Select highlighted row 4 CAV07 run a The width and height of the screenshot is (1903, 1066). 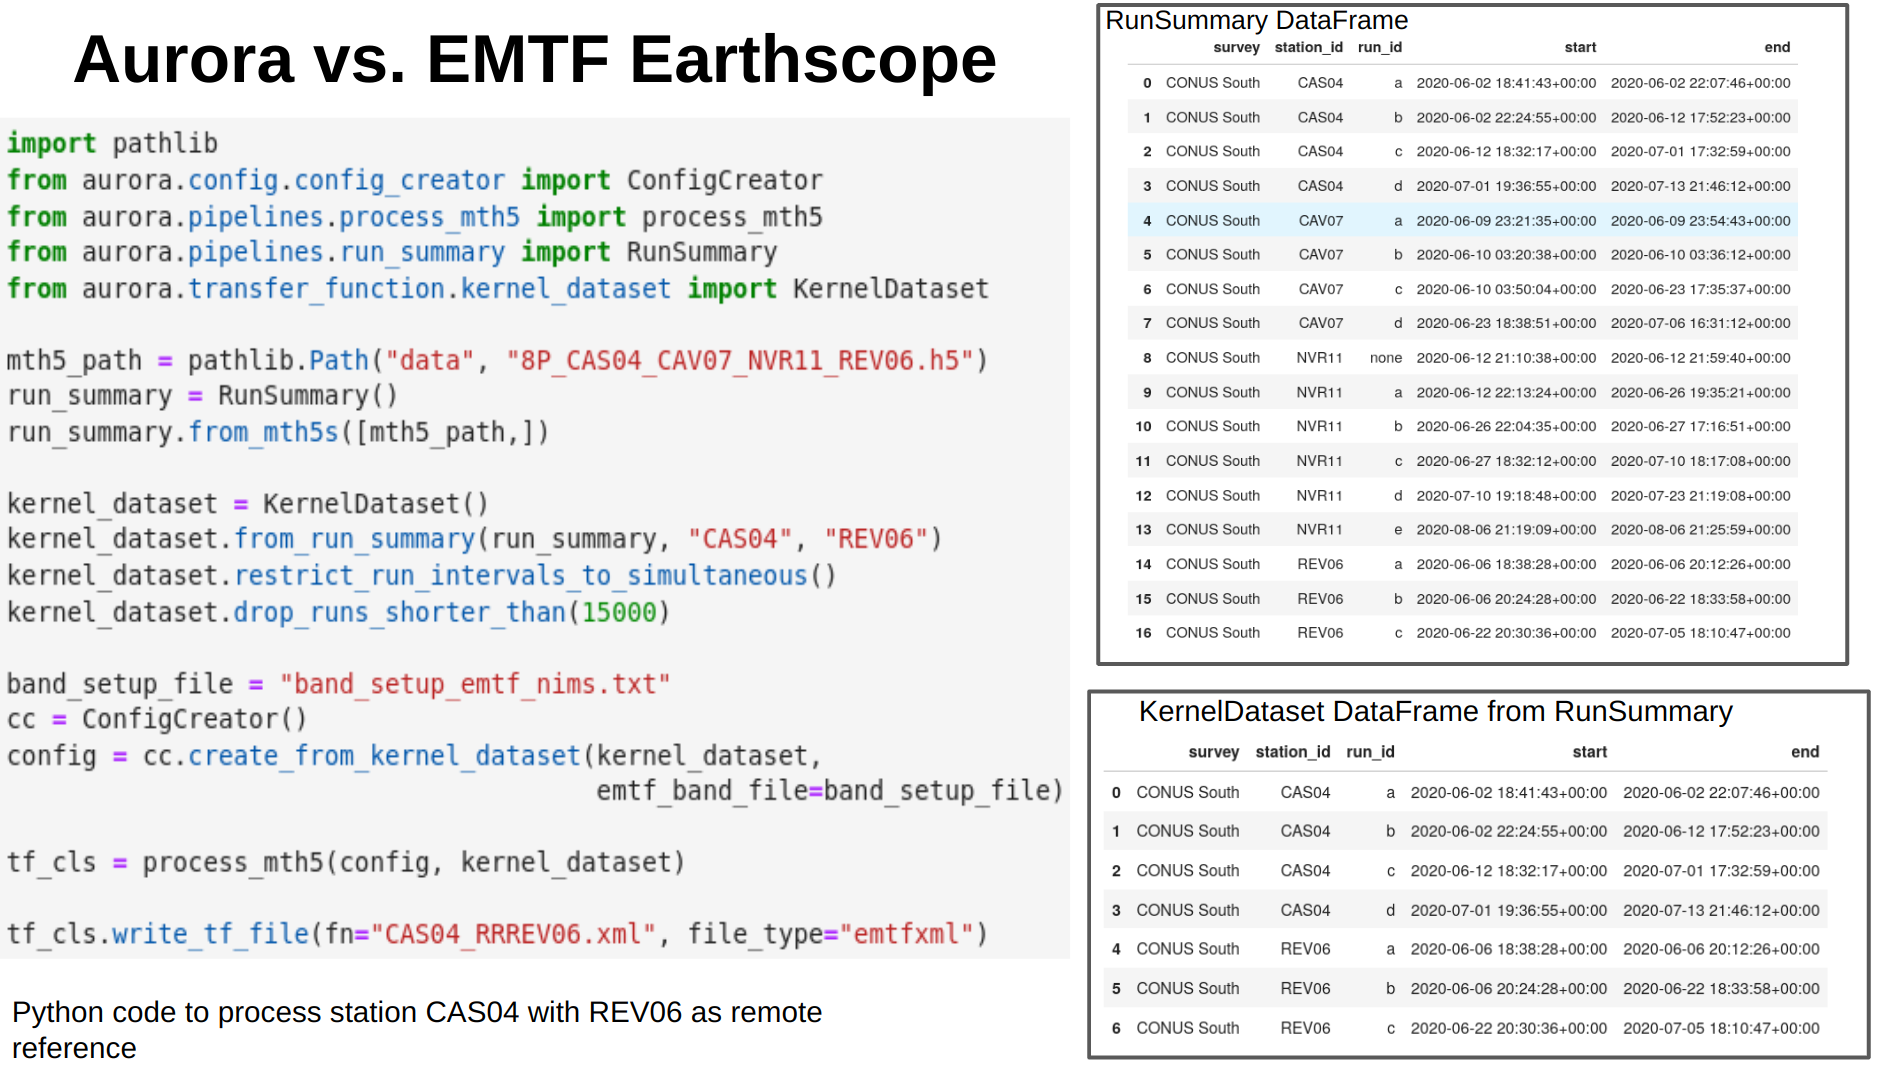point(1463,221)
